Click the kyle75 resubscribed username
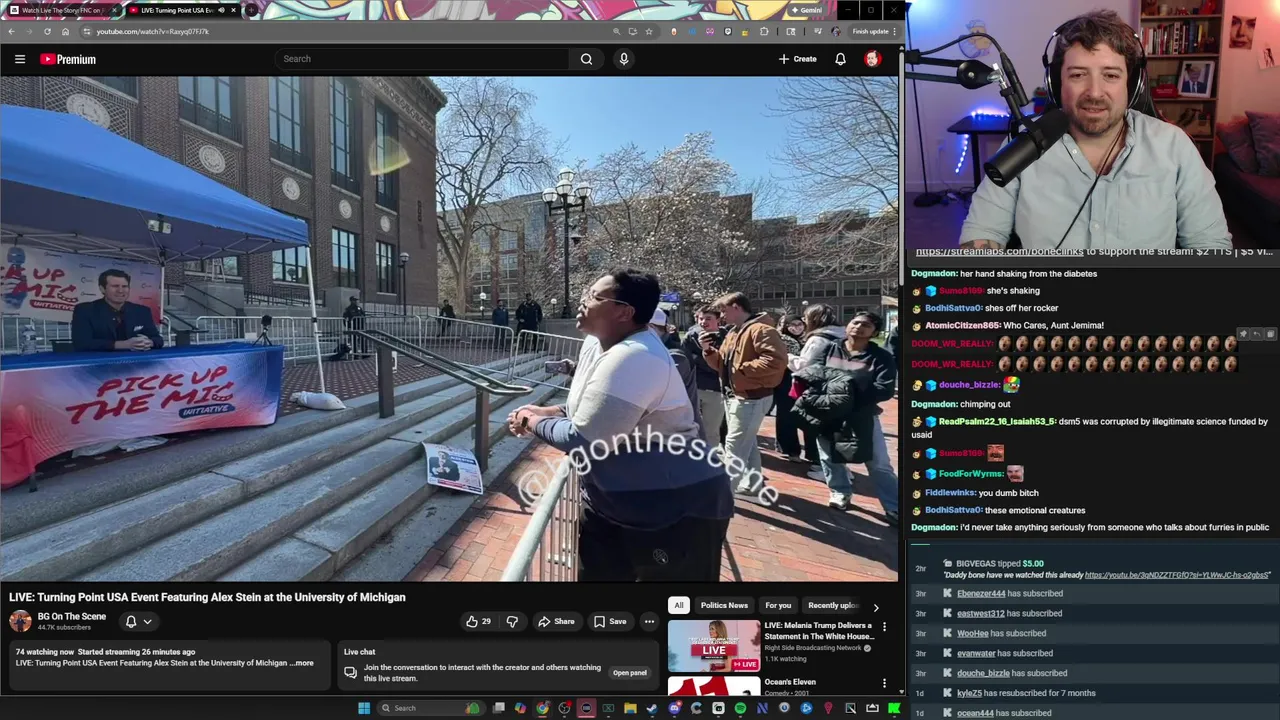Screen dimensions: 1280x720 click(969, 693)
